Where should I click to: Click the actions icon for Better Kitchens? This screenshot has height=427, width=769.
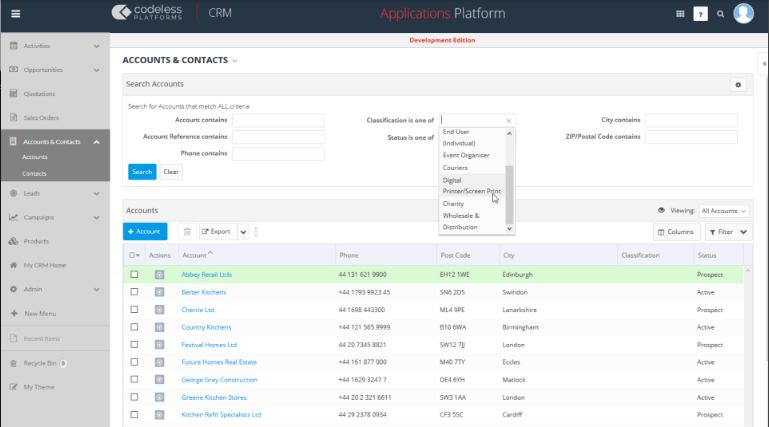tap(159, 292)
